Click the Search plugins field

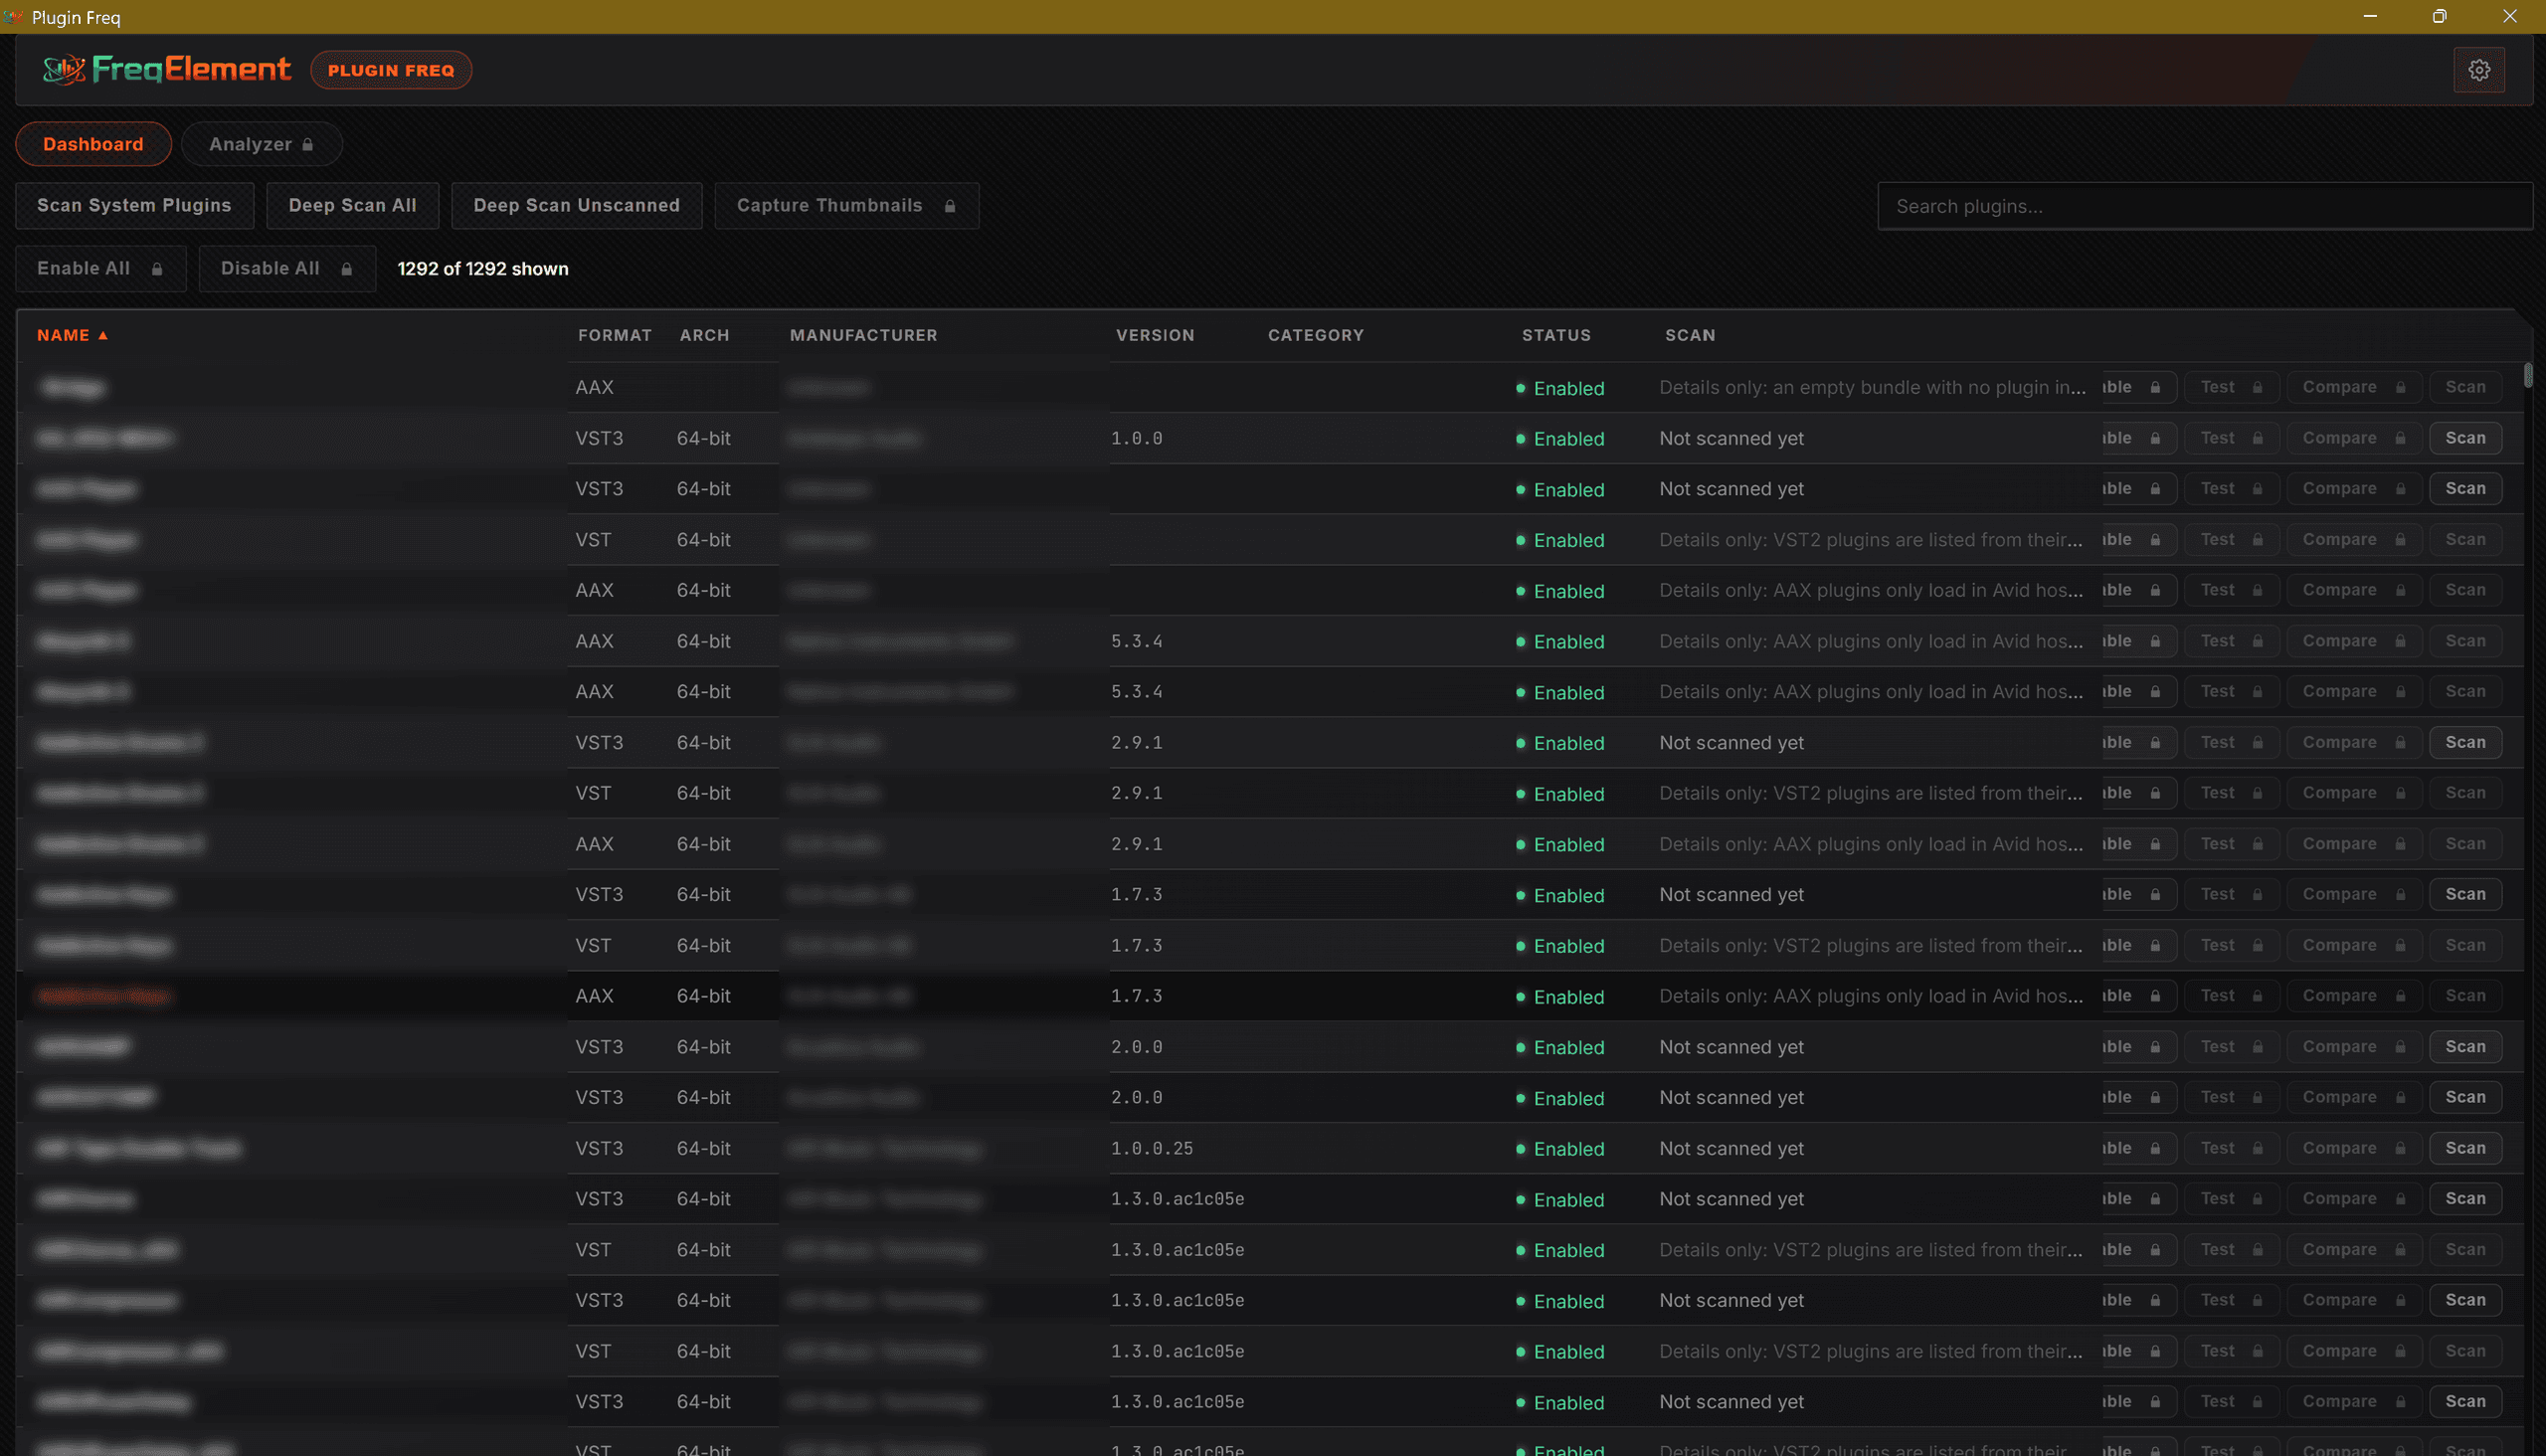(2204, 207)
